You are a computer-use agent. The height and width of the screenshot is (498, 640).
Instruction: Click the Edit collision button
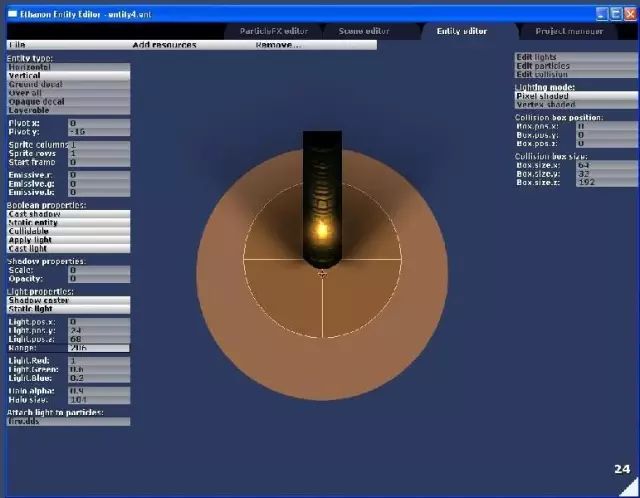click(576, 74)
